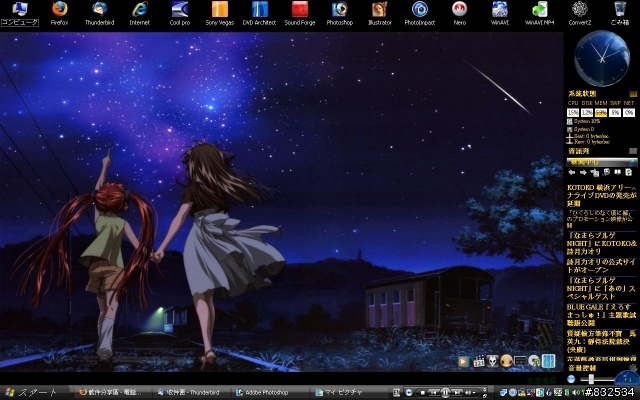The height and width of the screenshot is (400, 640).
Task: Open the recycle bin icon
Action: pyautogui.click(x=620, y=13)
